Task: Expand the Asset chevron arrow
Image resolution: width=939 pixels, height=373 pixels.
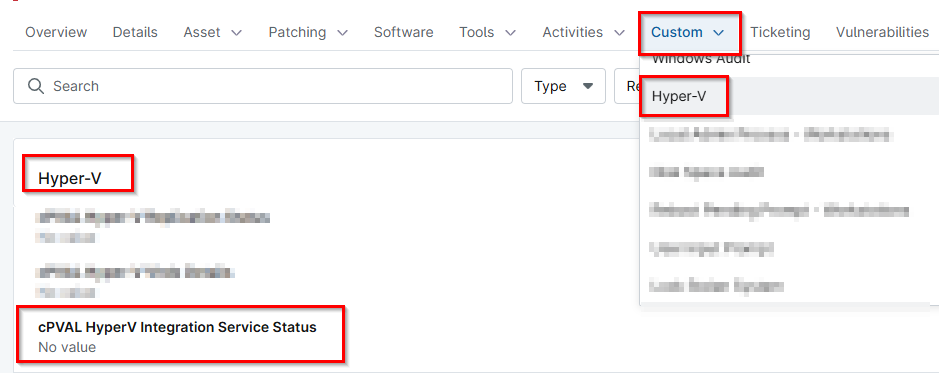Action: (236, 33)
